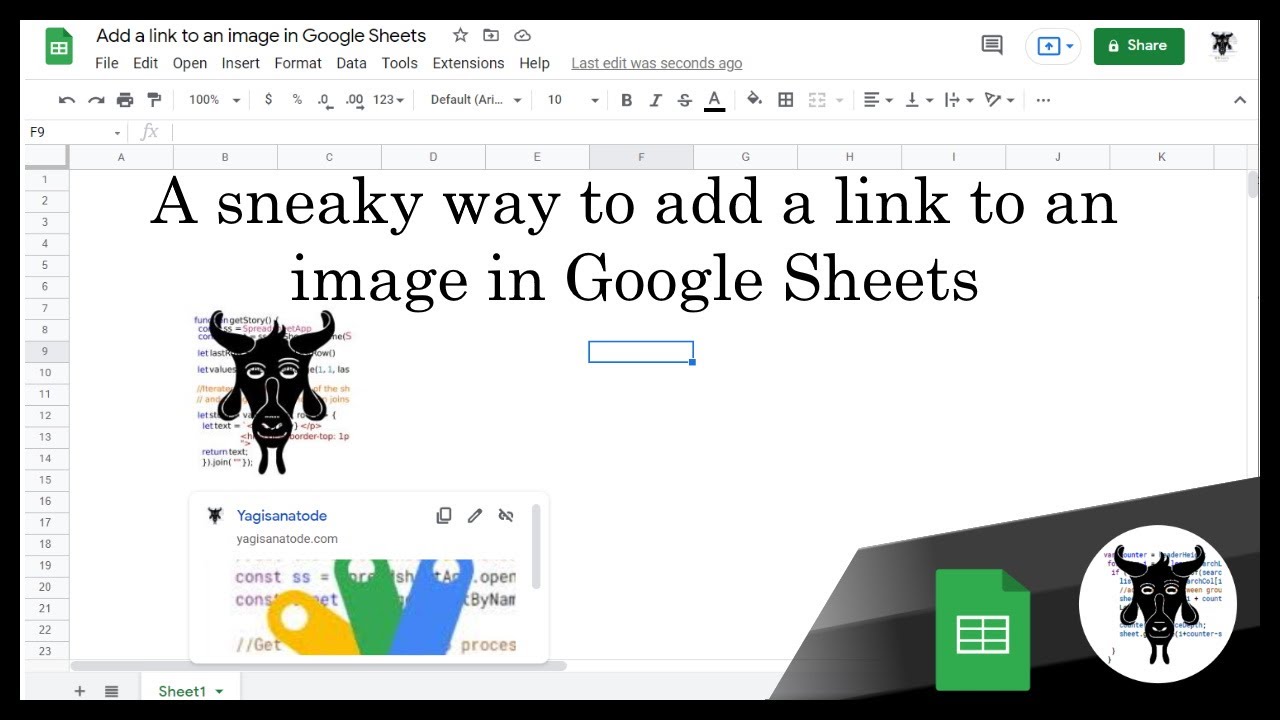Image resolution: width=1280 pixels, height=720 pixels.
Task: Click the link preview thumbnail image
Action: point(375,607)
